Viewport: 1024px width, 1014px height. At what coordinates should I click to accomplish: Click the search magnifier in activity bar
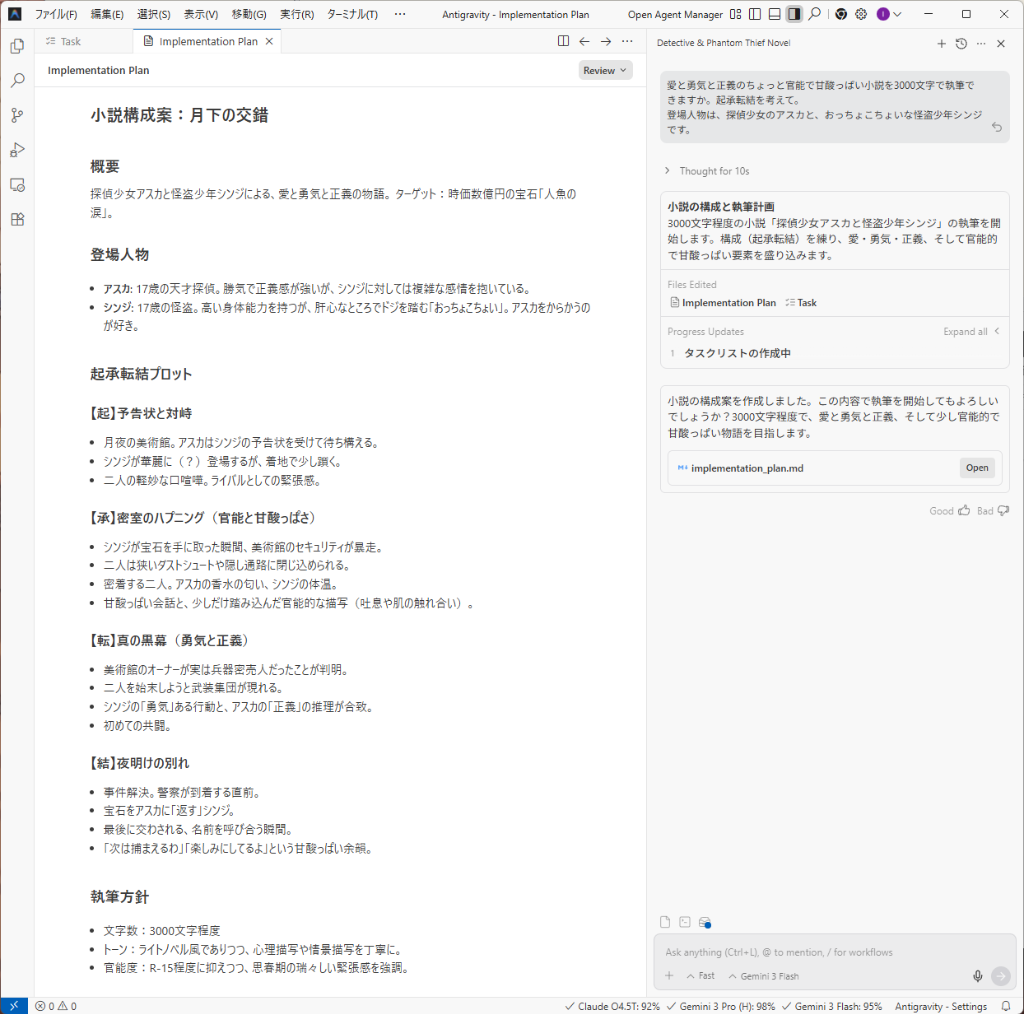[x=17, y=80]
